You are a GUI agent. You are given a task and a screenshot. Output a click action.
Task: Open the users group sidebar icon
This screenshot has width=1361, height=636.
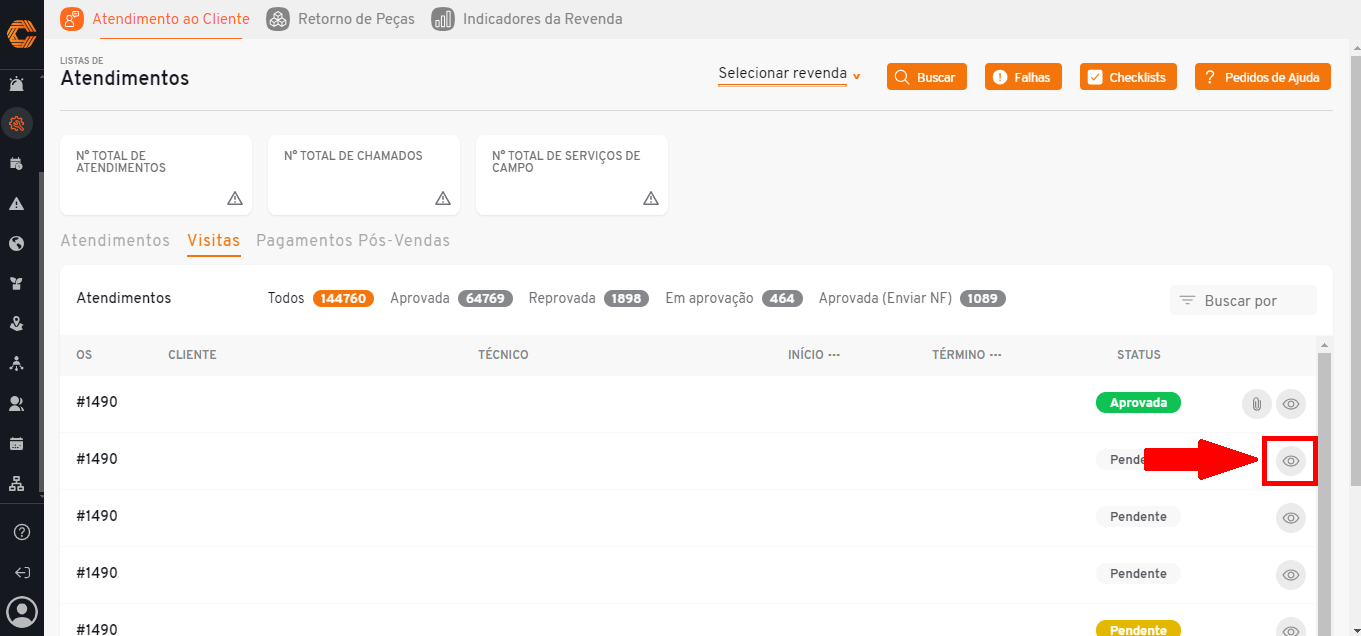click(16, 403)
